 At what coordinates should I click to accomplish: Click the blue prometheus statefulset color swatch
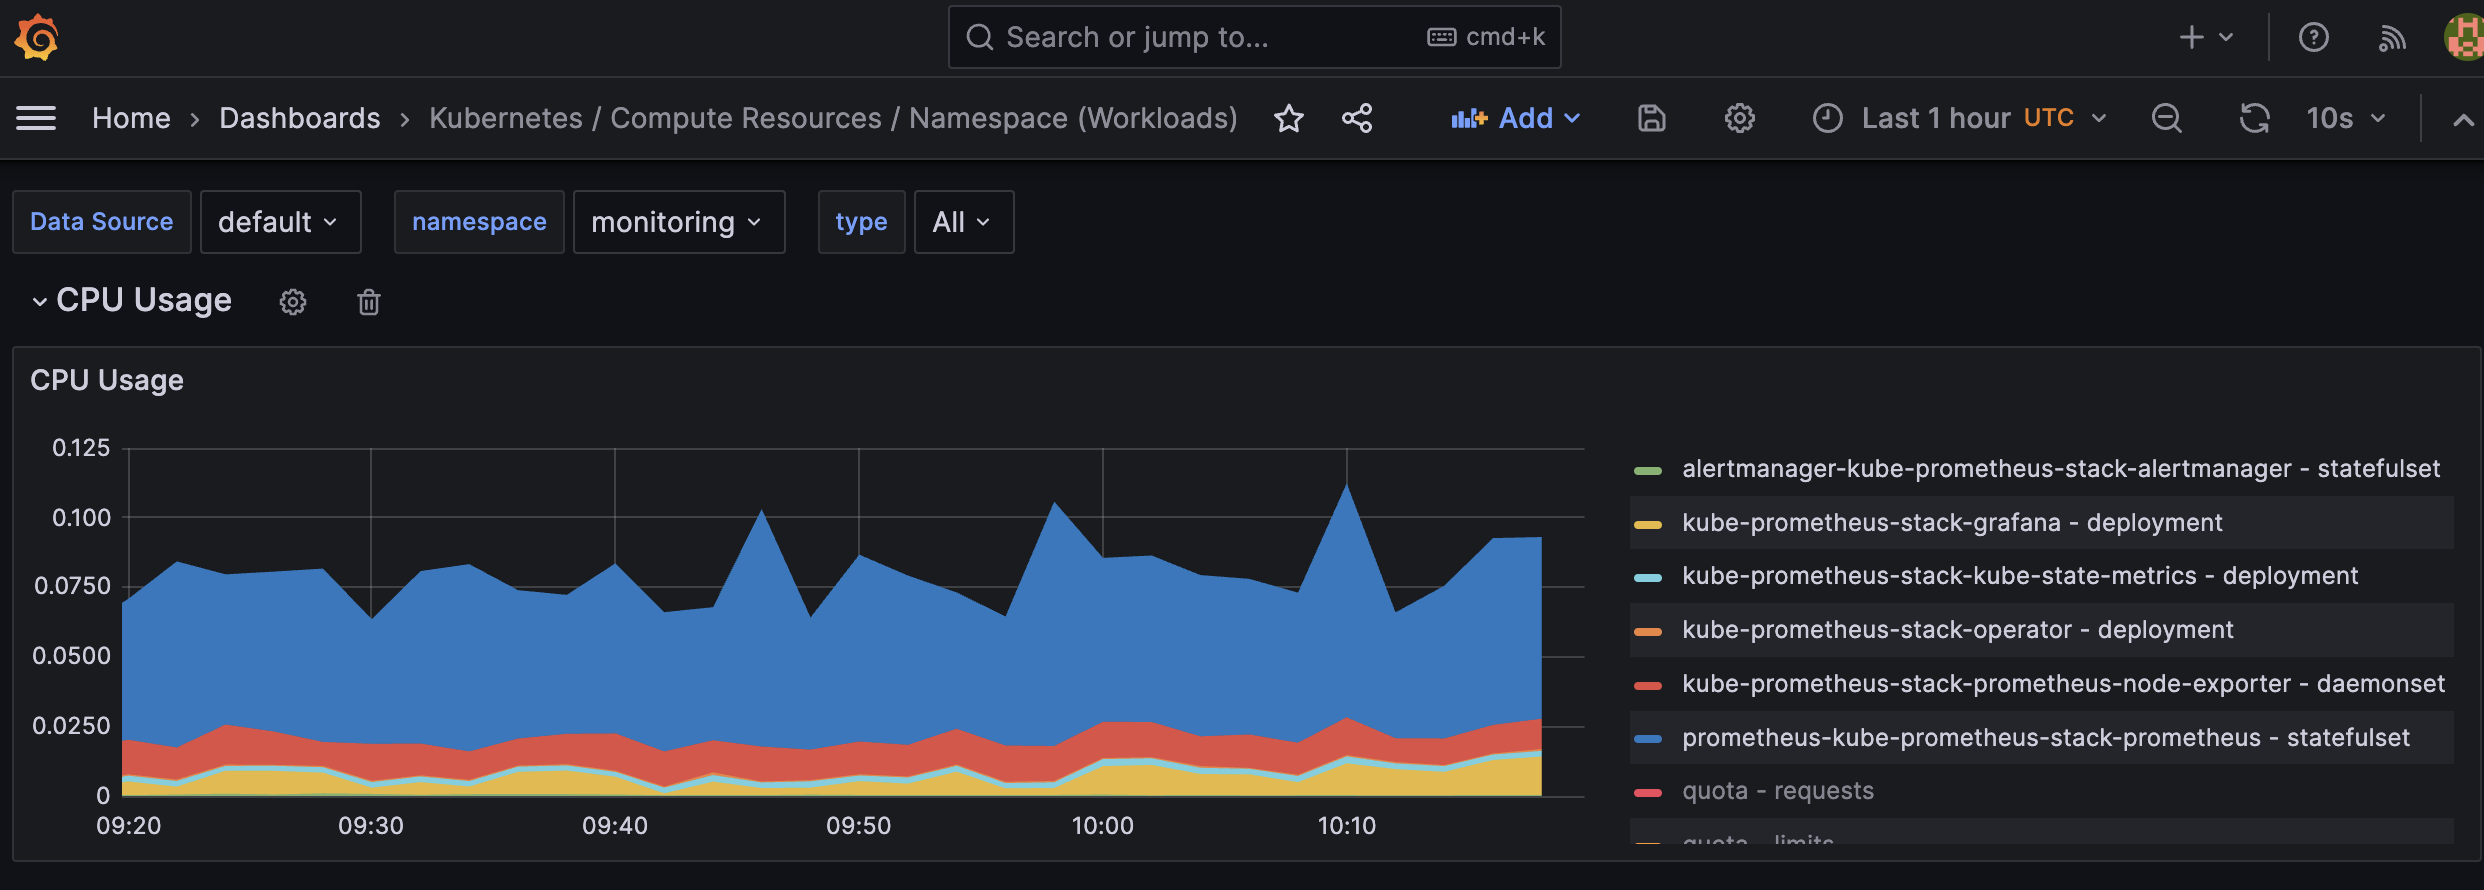(1648, 739)
